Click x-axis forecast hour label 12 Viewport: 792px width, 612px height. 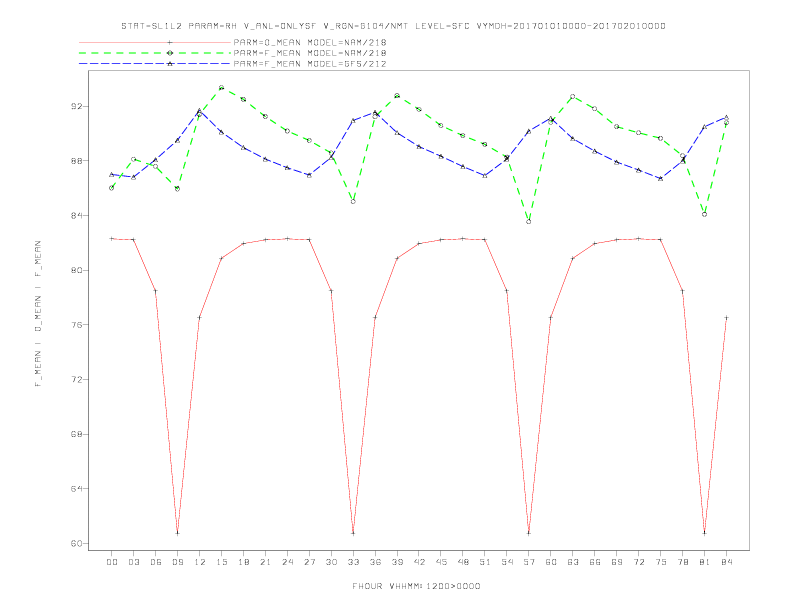coord(200,562)
